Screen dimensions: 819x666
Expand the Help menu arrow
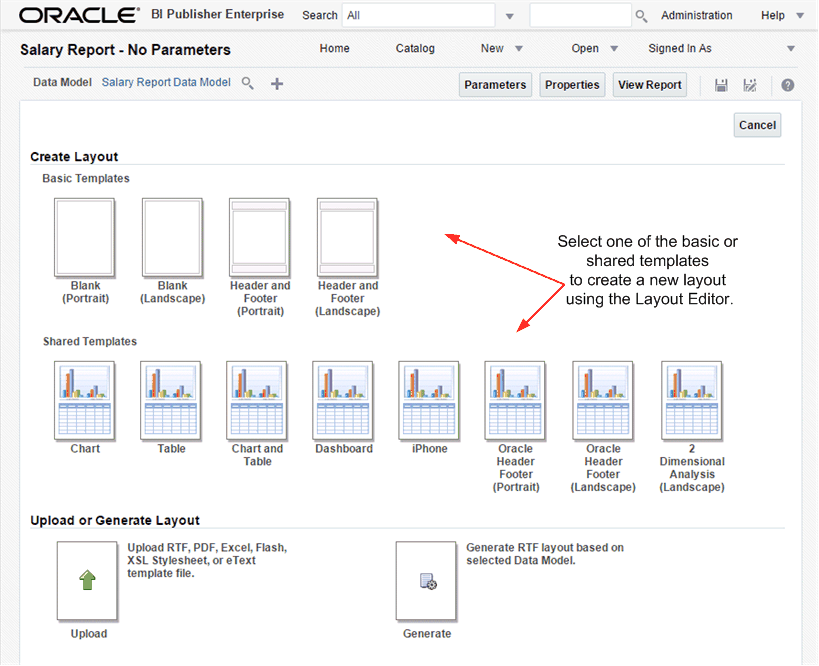click(x=800, y=16)
